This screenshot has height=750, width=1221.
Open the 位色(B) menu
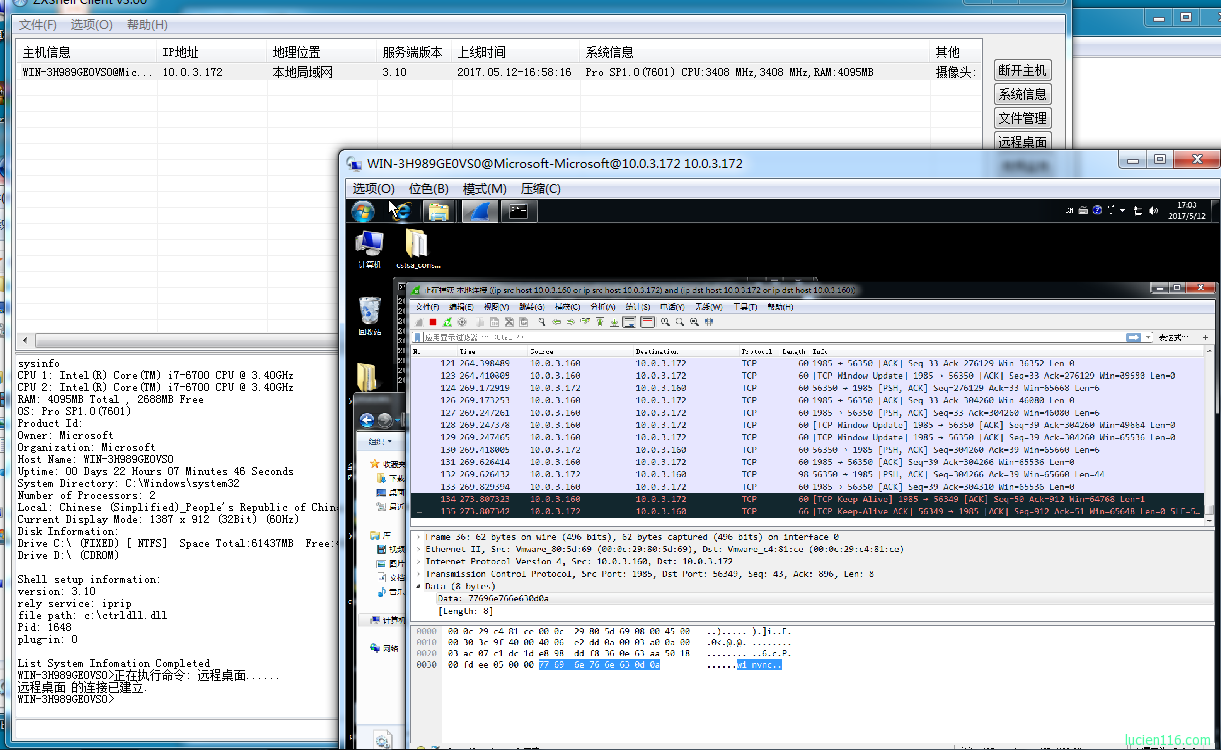428,188
